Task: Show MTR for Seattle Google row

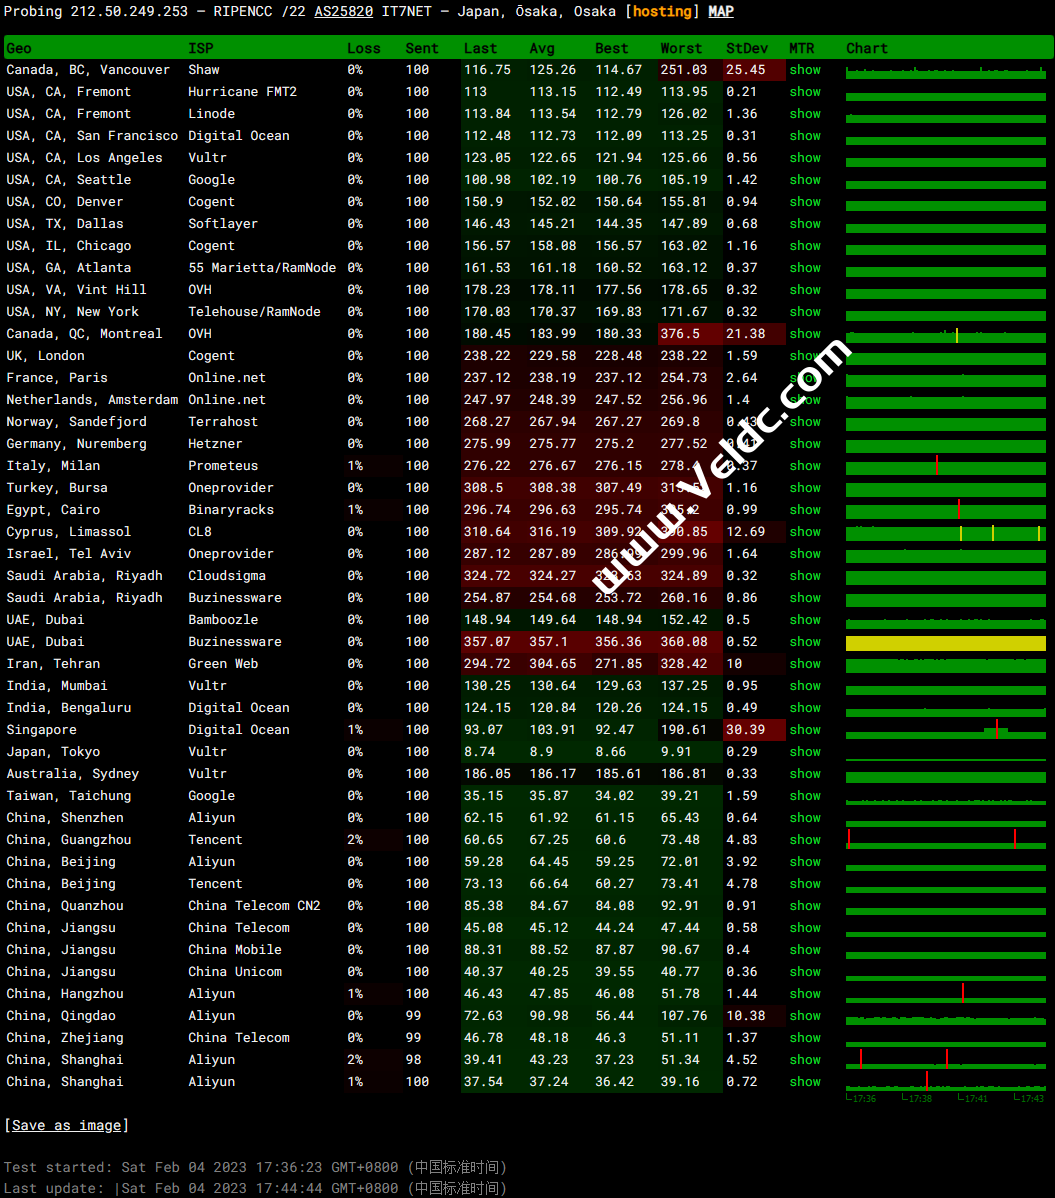Action: pyautogui.click(x=804, y=180)
